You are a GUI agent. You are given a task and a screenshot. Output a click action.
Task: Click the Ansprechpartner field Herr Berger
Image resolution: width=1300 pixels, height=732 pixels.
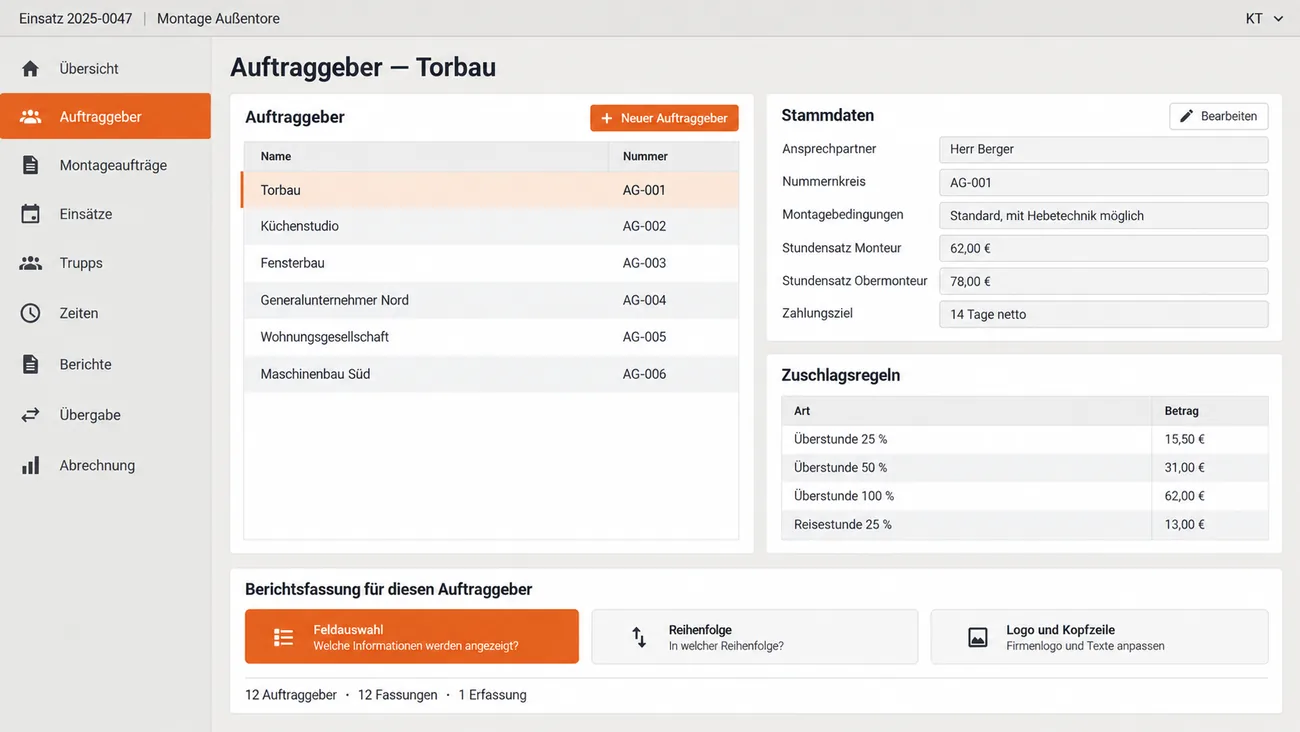click(x=1104, y=149)
